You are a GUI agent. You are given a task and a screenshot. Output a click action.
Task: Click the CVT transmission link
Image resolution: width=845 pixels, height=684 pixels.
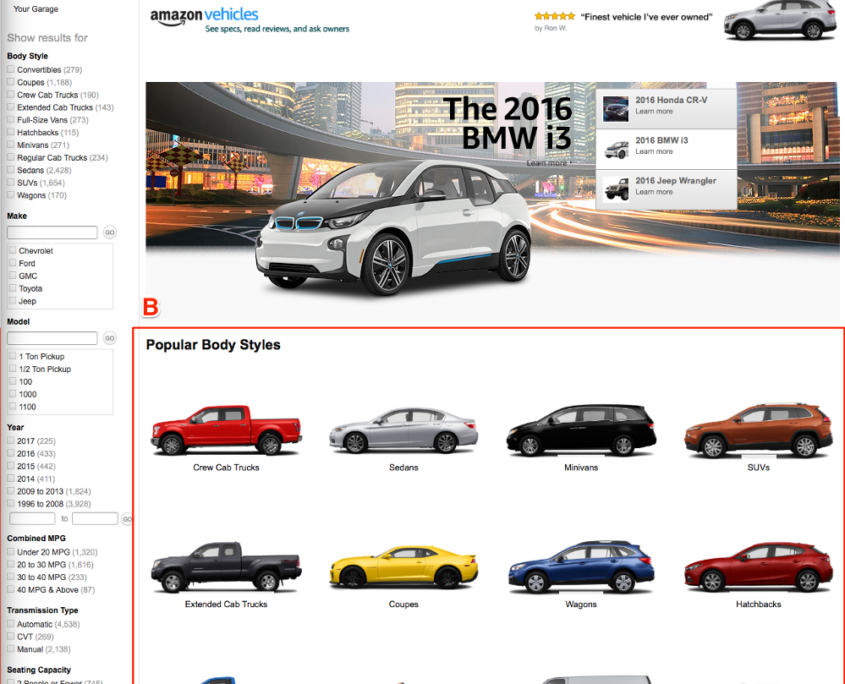(x=36, y=637)
